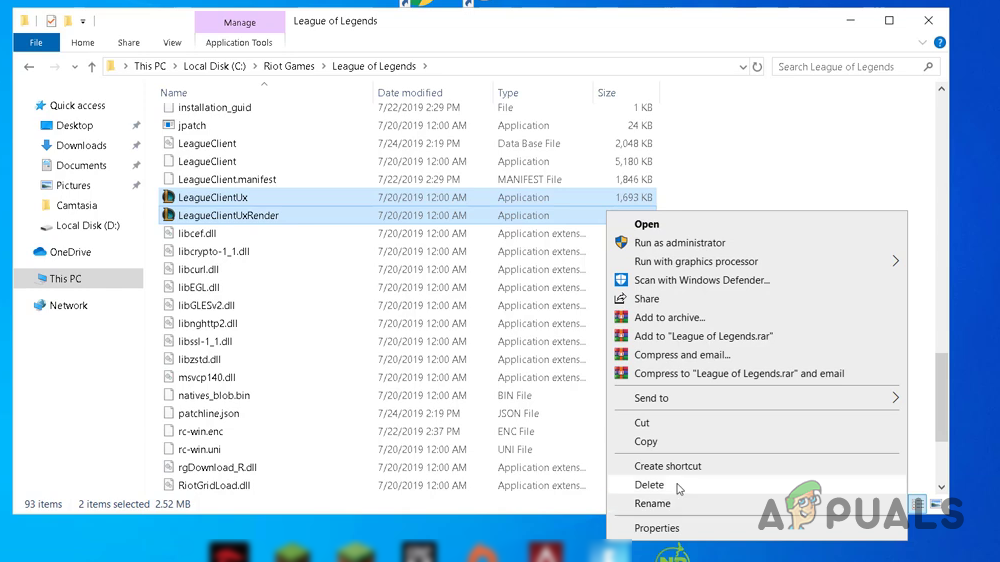1000x562 pixels.
Task: Open Explorer help question mark icon
Action: pos(938,43)
